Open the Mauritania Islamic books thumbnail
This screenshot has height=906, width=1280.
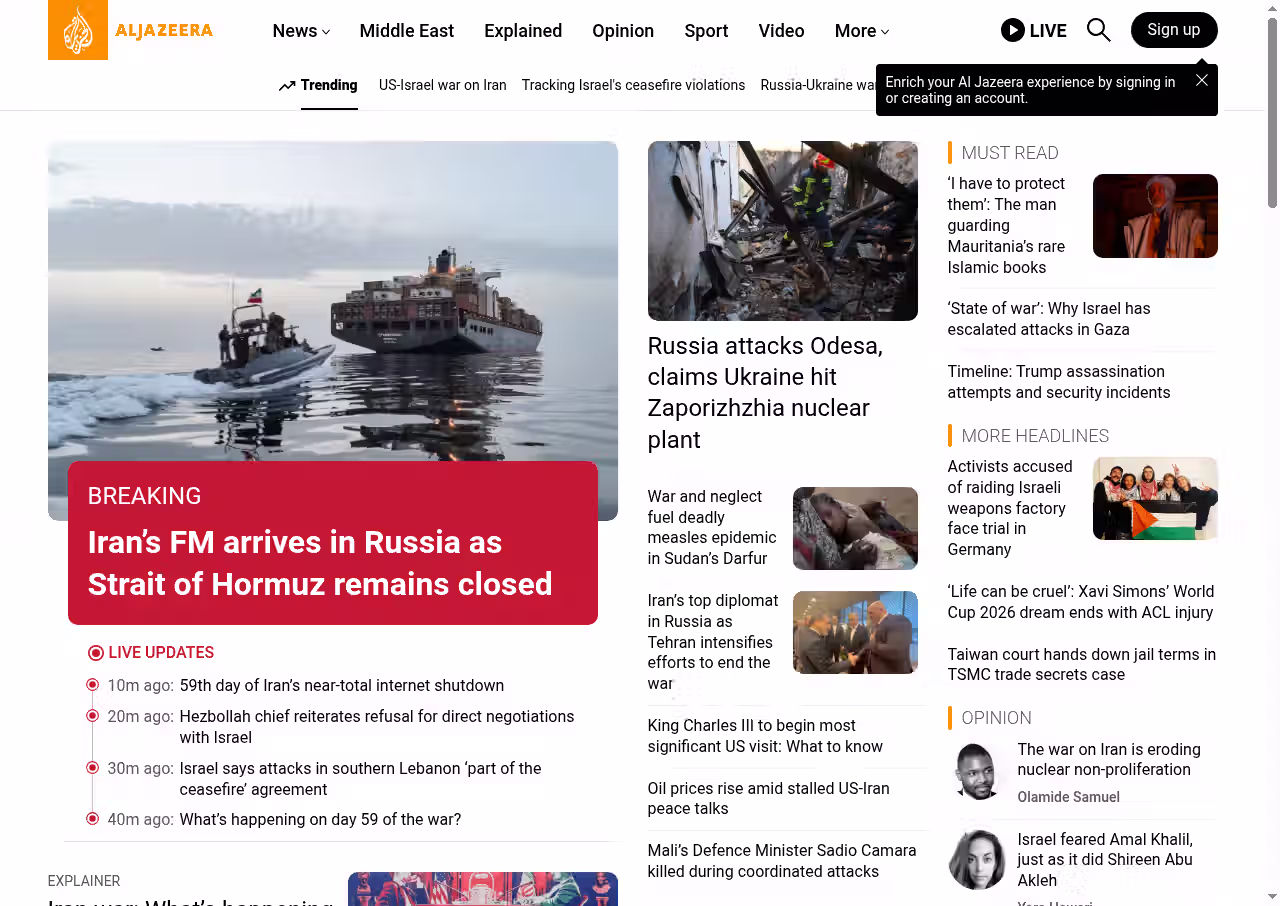[1155, 216]
